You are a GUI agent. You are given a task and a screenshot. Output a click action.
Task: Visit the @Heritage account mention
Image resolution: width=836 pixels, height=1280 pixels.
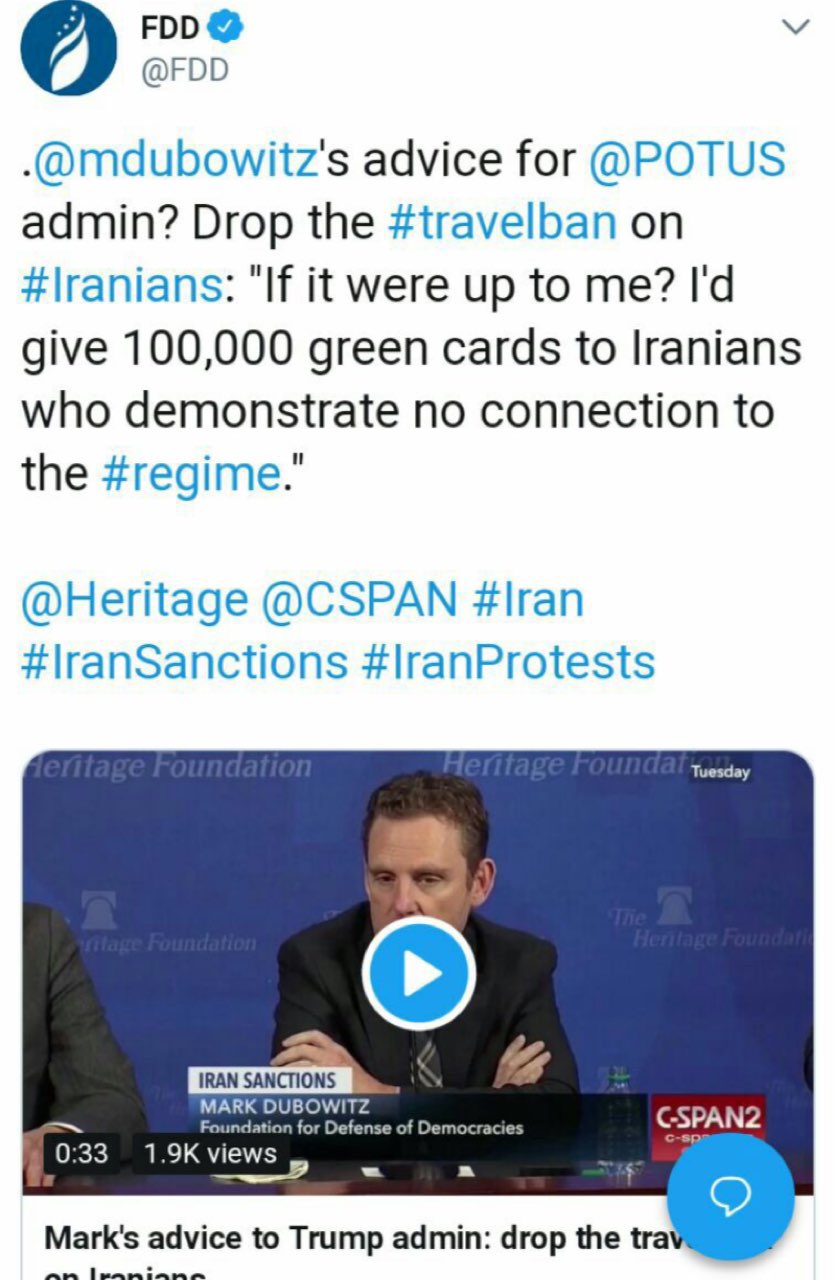(135, 600)
